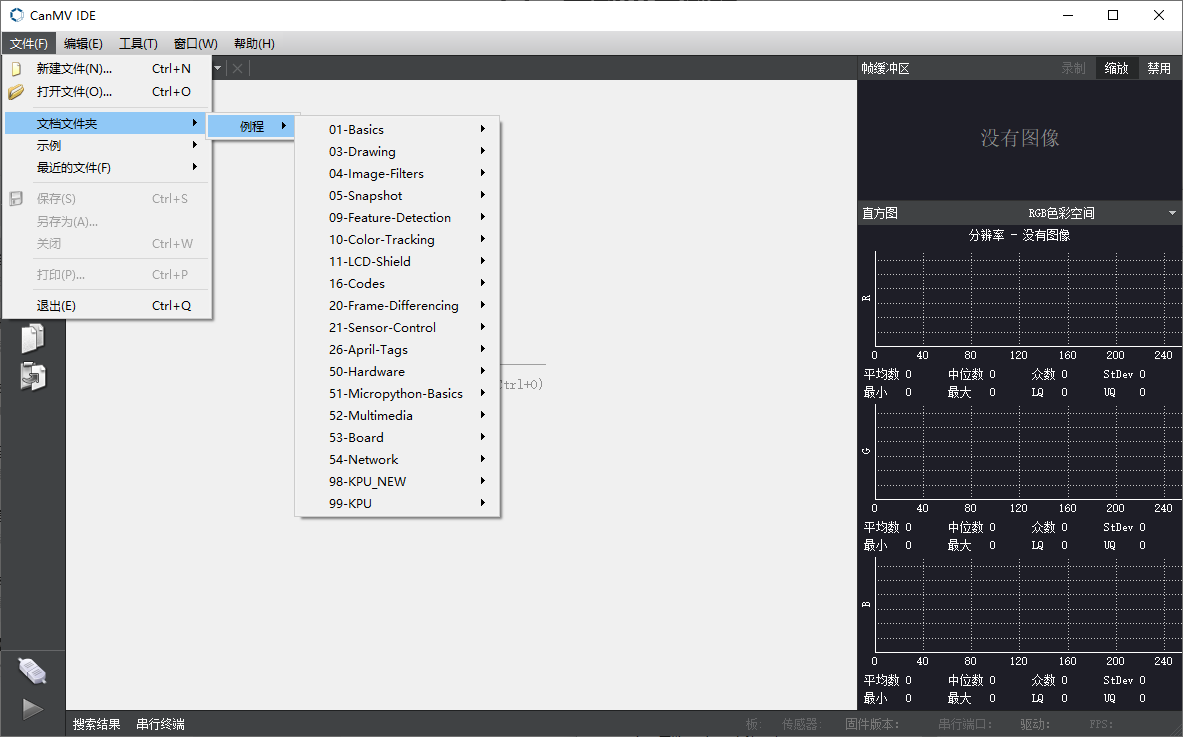Open the 21-Sensor-Control submenu
Screen dimensions: 1183x737
coord(398,327)
